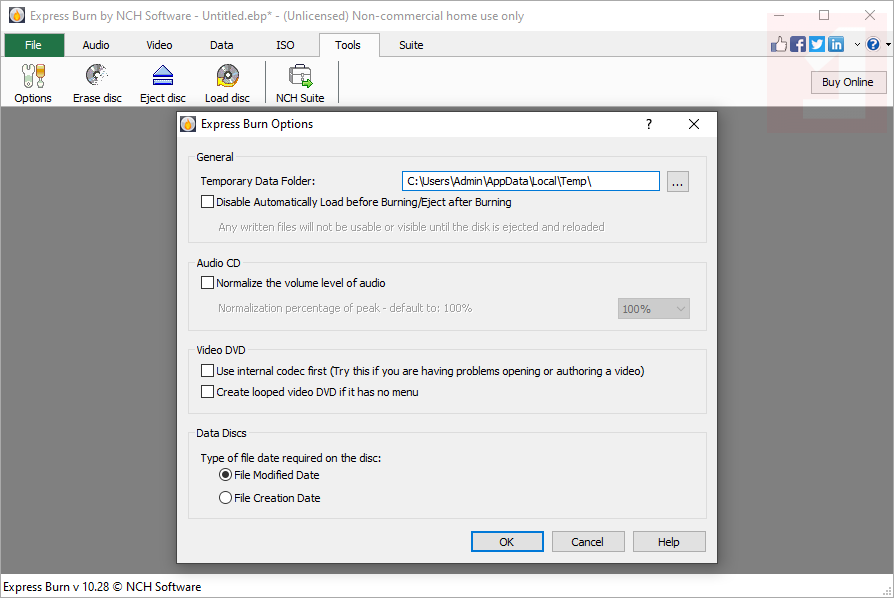Browse for temporary folder with ... button
This screenshot has width=894, height=598.
(677, 182)
